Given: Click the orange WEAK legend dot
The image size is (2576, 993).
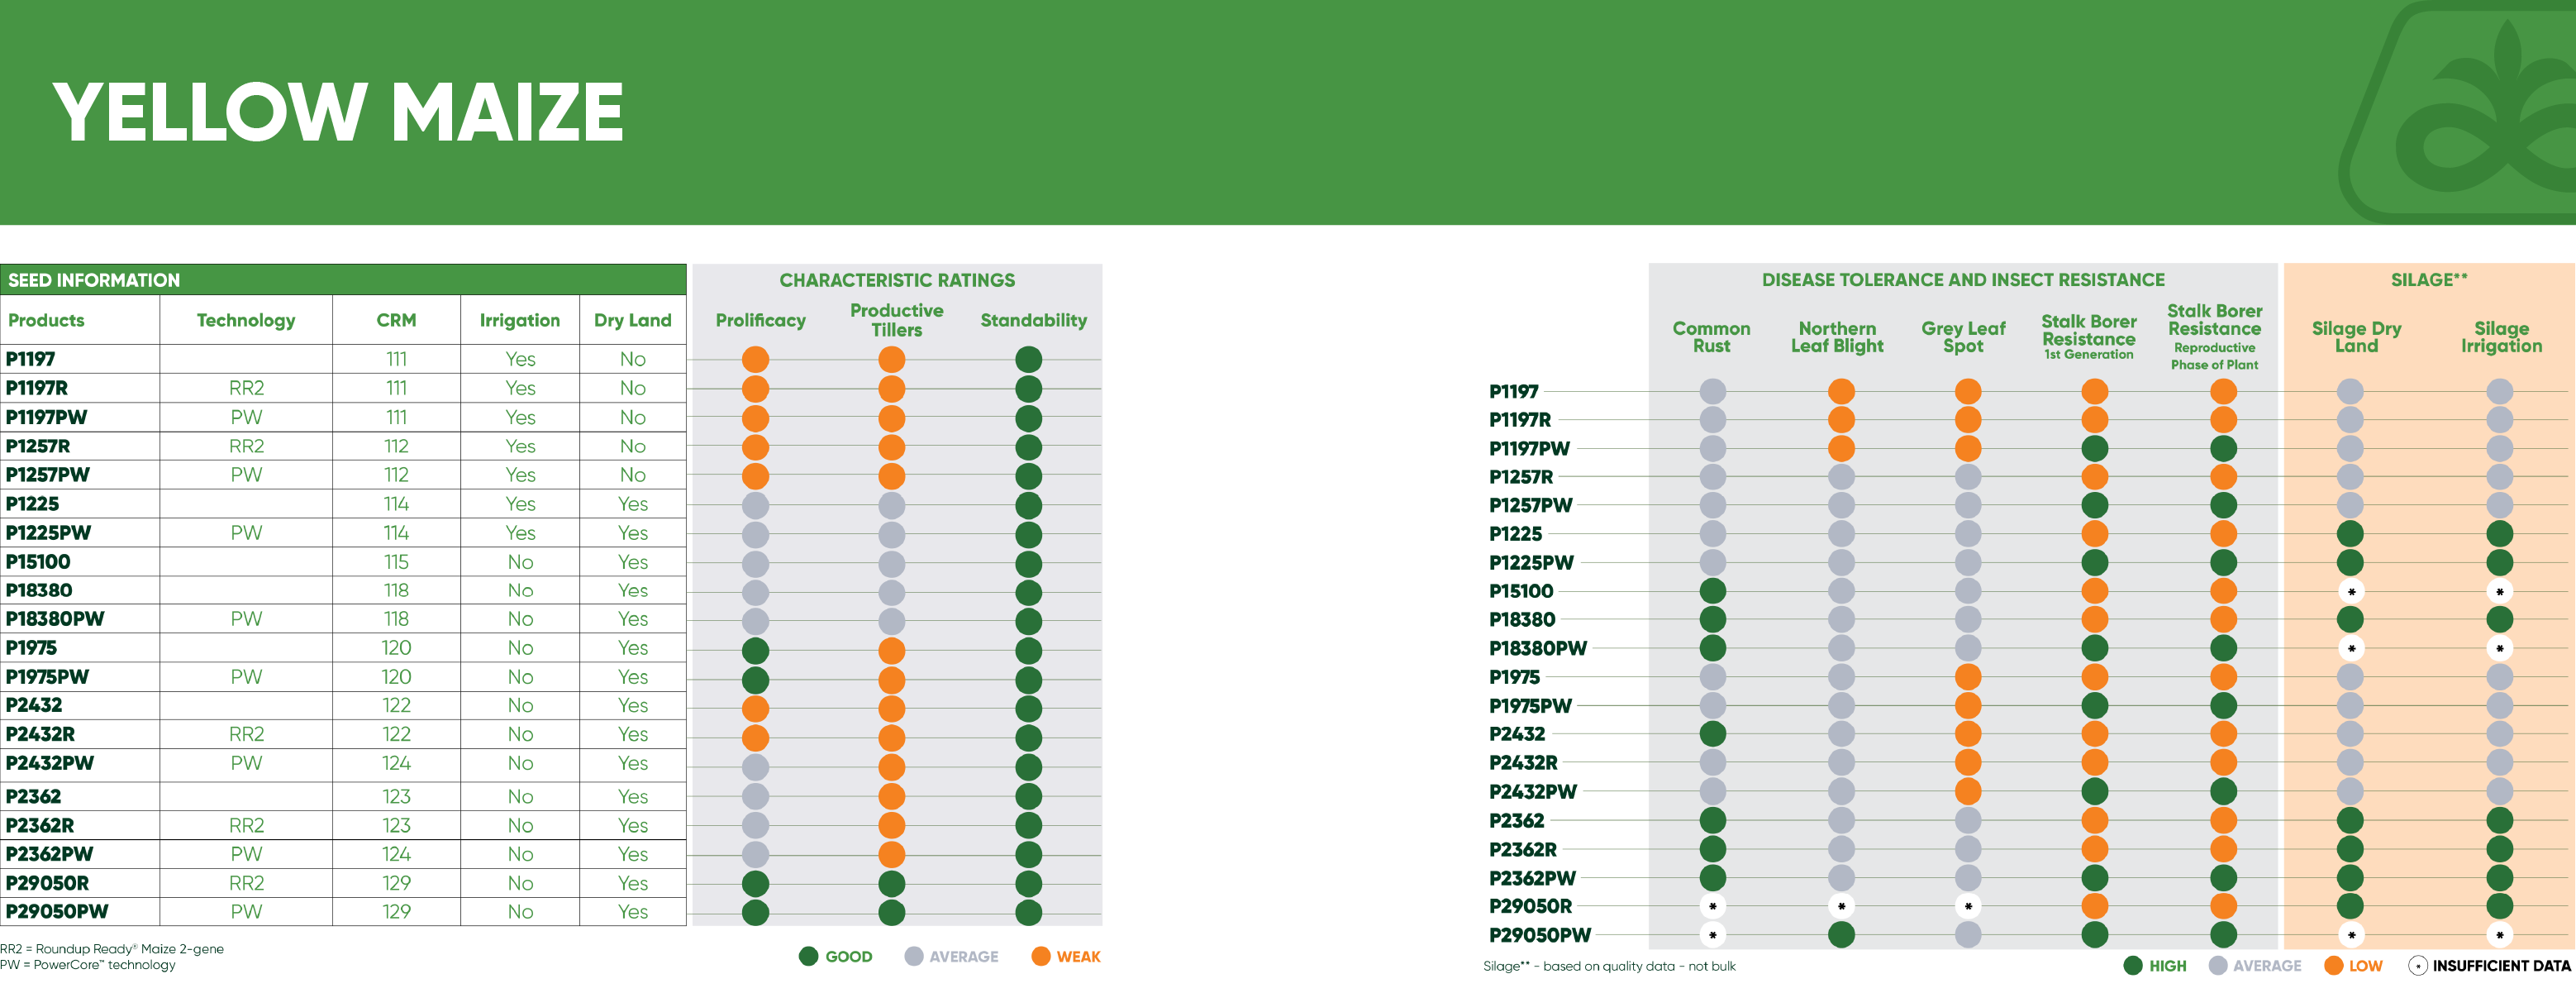Looking at the screenshot, I should coord(1041,956).
